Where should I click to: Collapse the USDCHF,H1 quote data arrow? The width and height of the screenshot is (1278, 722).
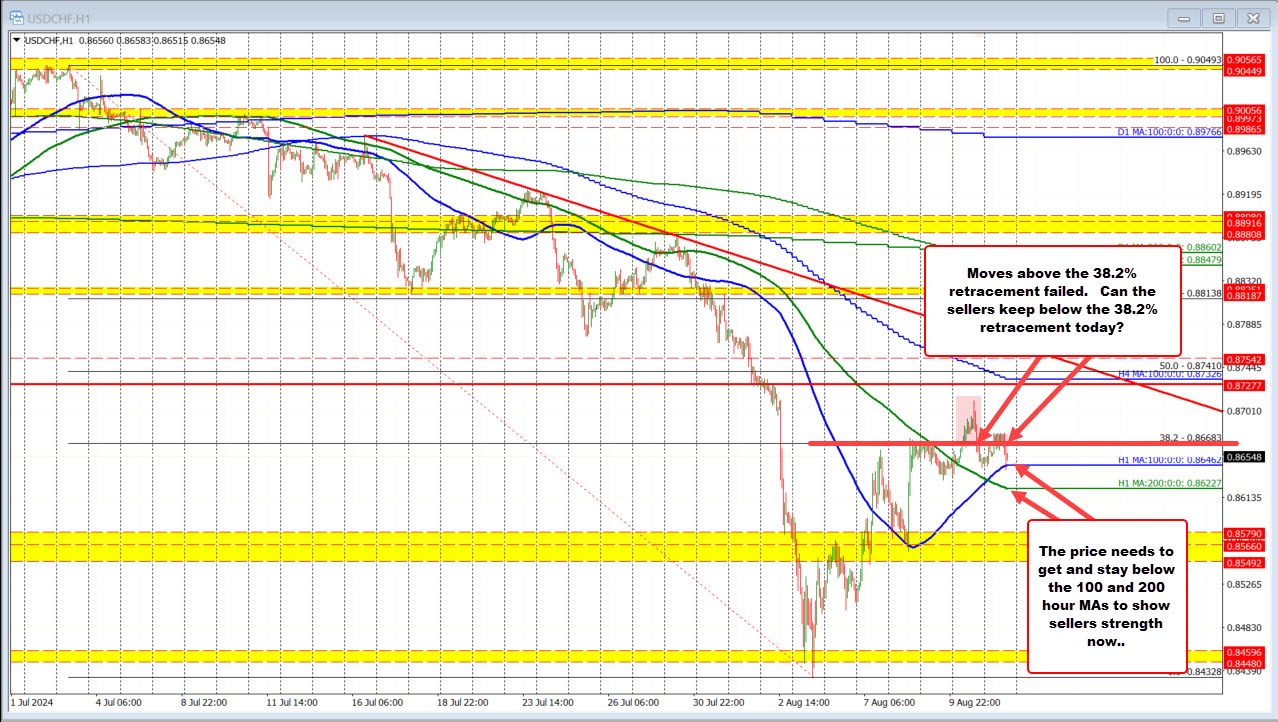[x=17, y=41]
